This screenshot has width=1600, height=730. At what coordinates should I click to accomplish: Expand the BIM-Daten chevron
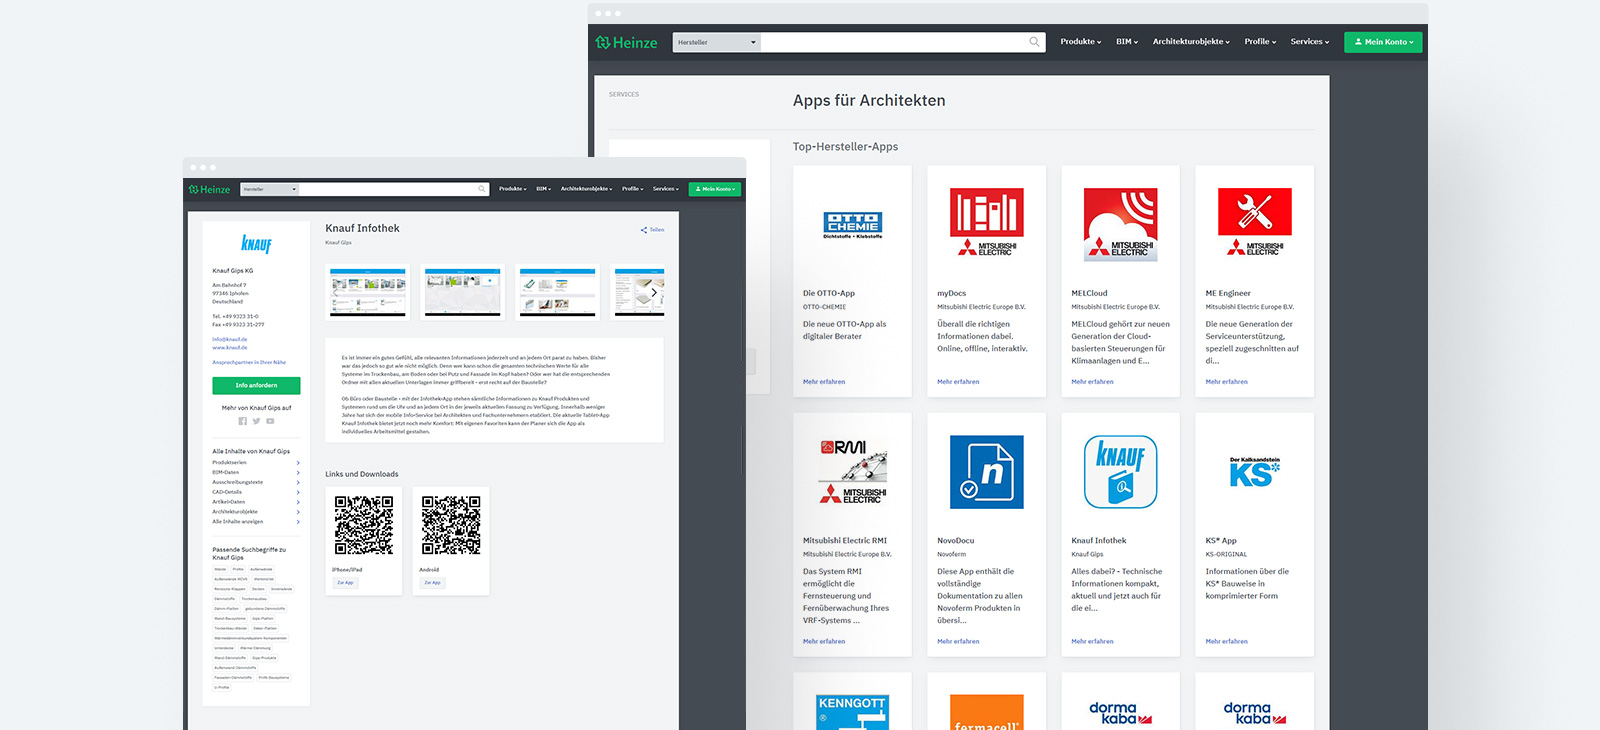pos(298,473)
